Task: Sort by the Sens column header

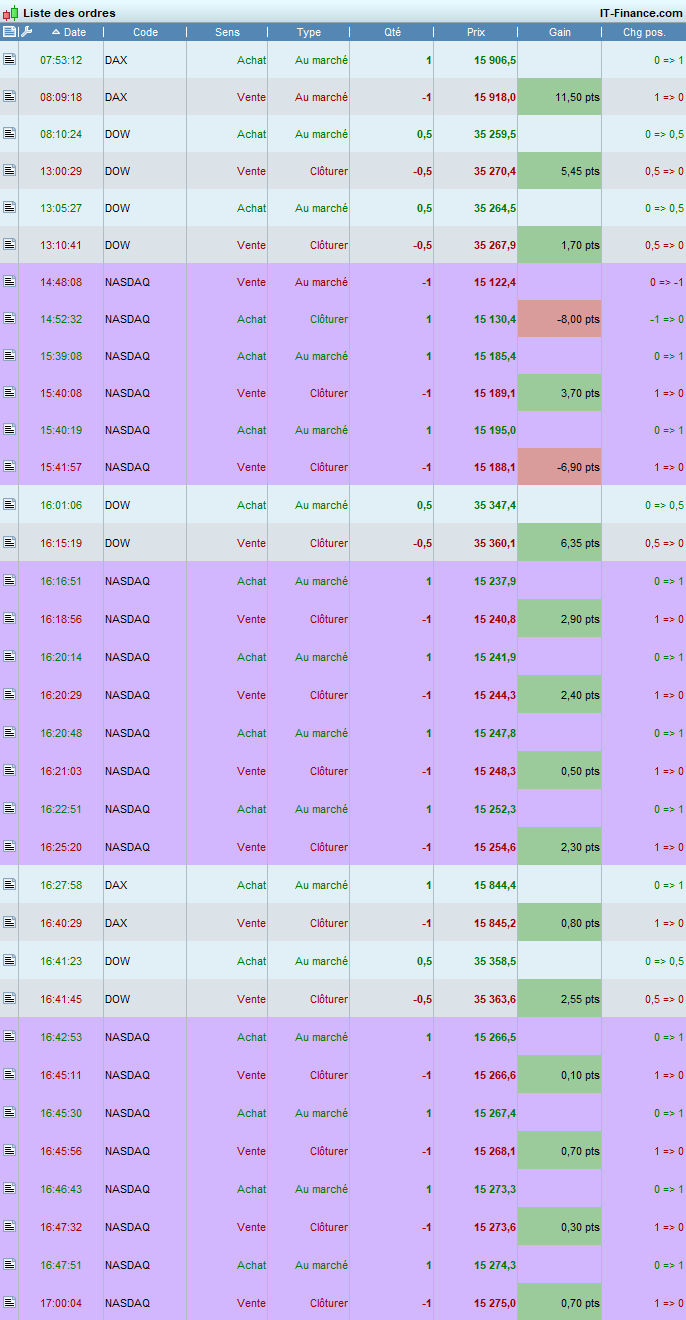Action: 227,32
